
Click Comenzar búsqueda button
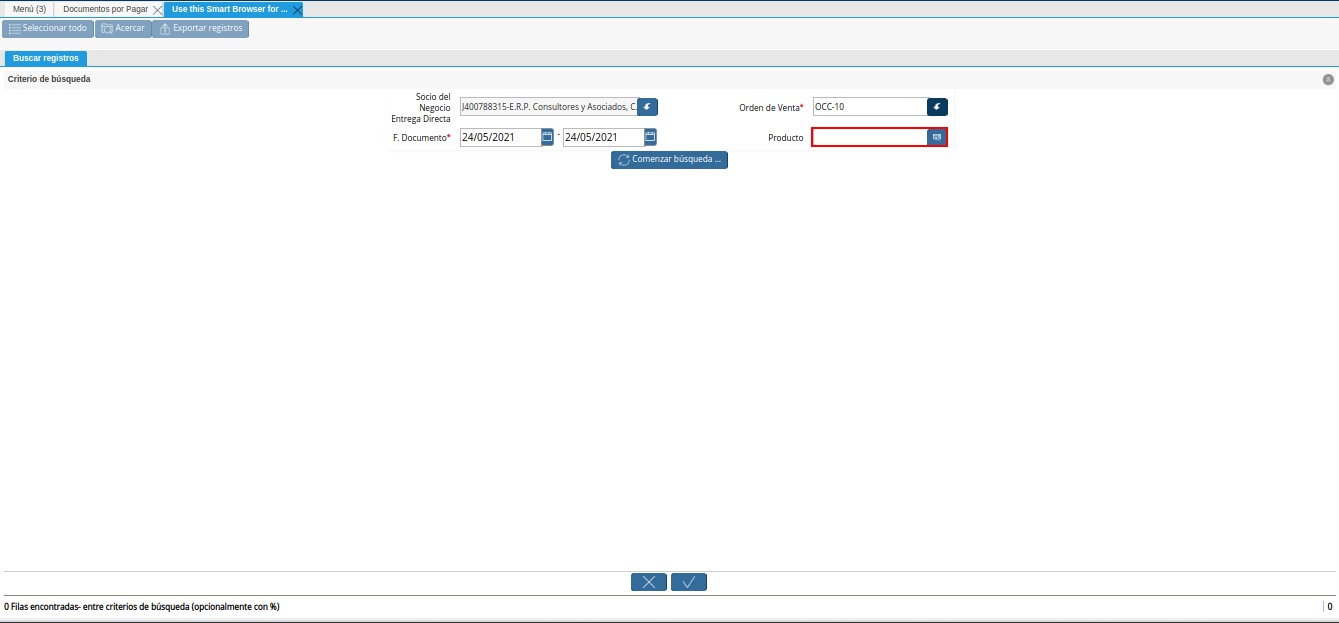coord(669,160)
